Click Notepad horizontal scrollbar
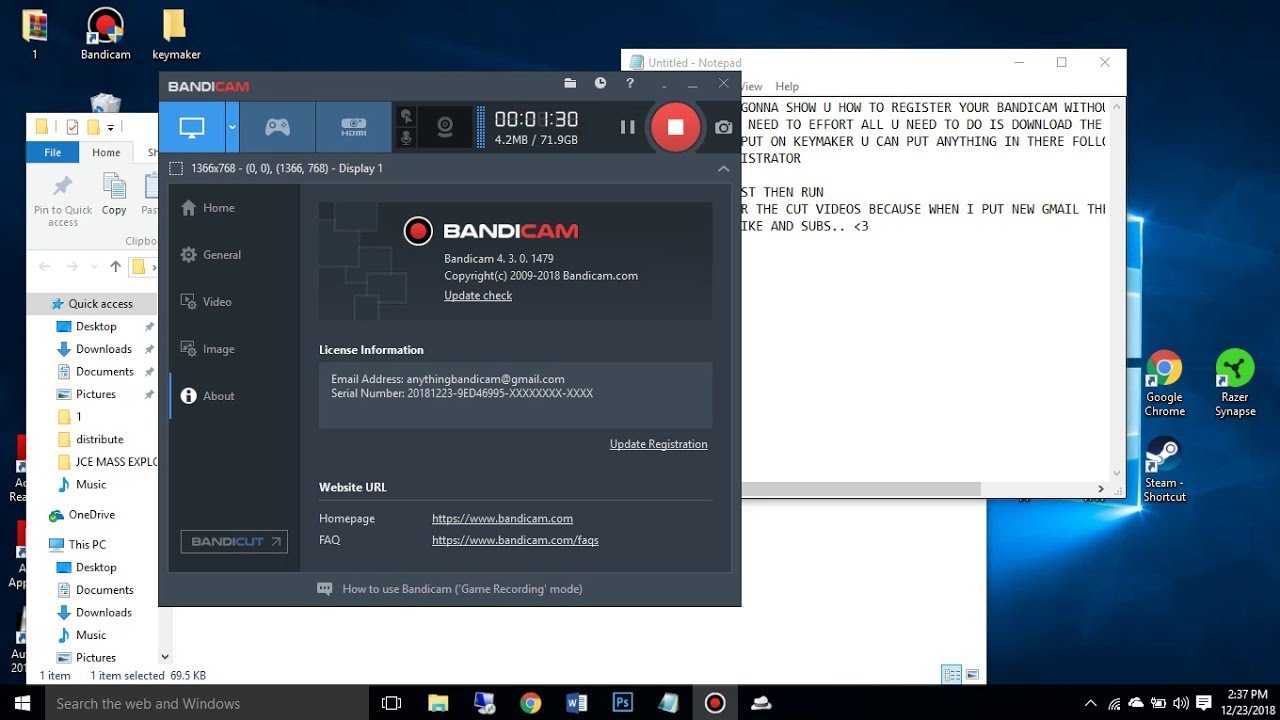Viewport: 1280px width, 720px height. (861, 490)
